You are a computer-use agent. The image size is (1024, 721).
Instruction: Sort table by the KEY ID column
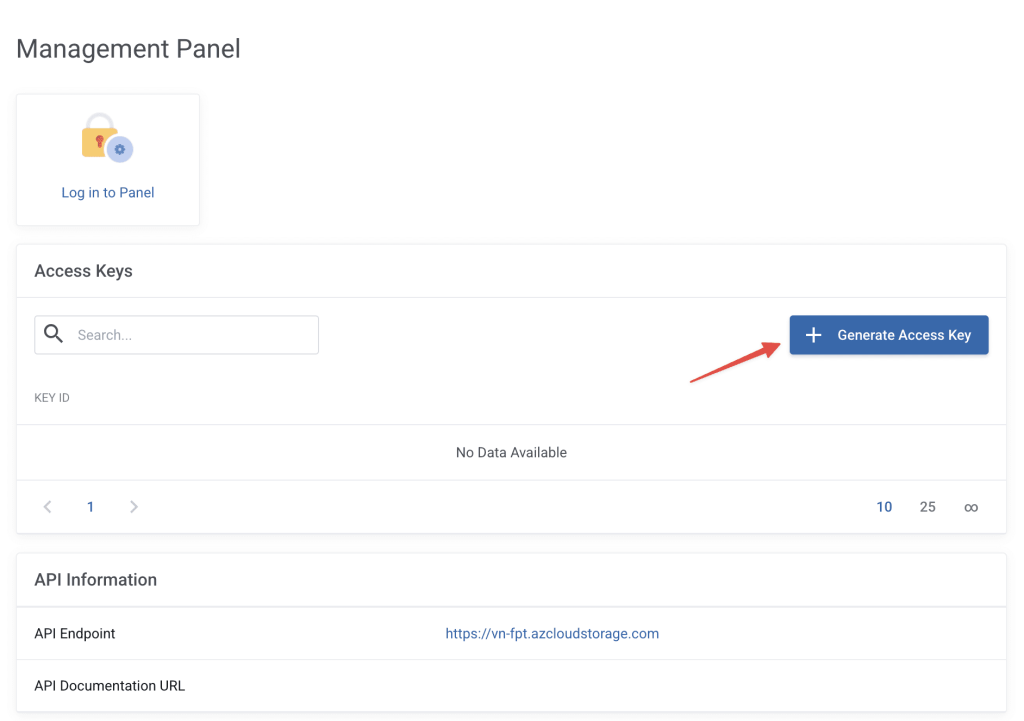click(x=52, y=397)
